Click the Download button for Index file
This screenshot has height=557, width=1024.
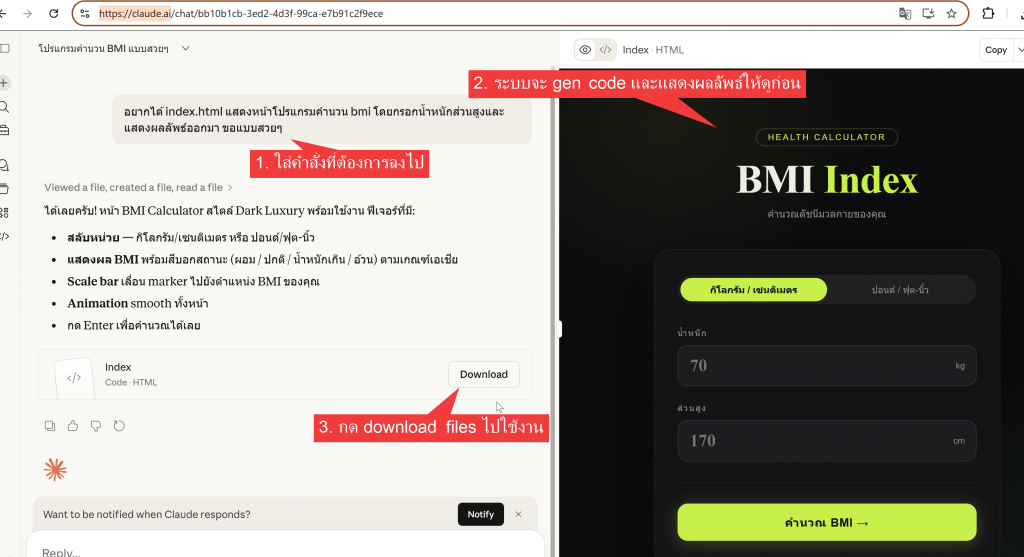tap(483, 374)
